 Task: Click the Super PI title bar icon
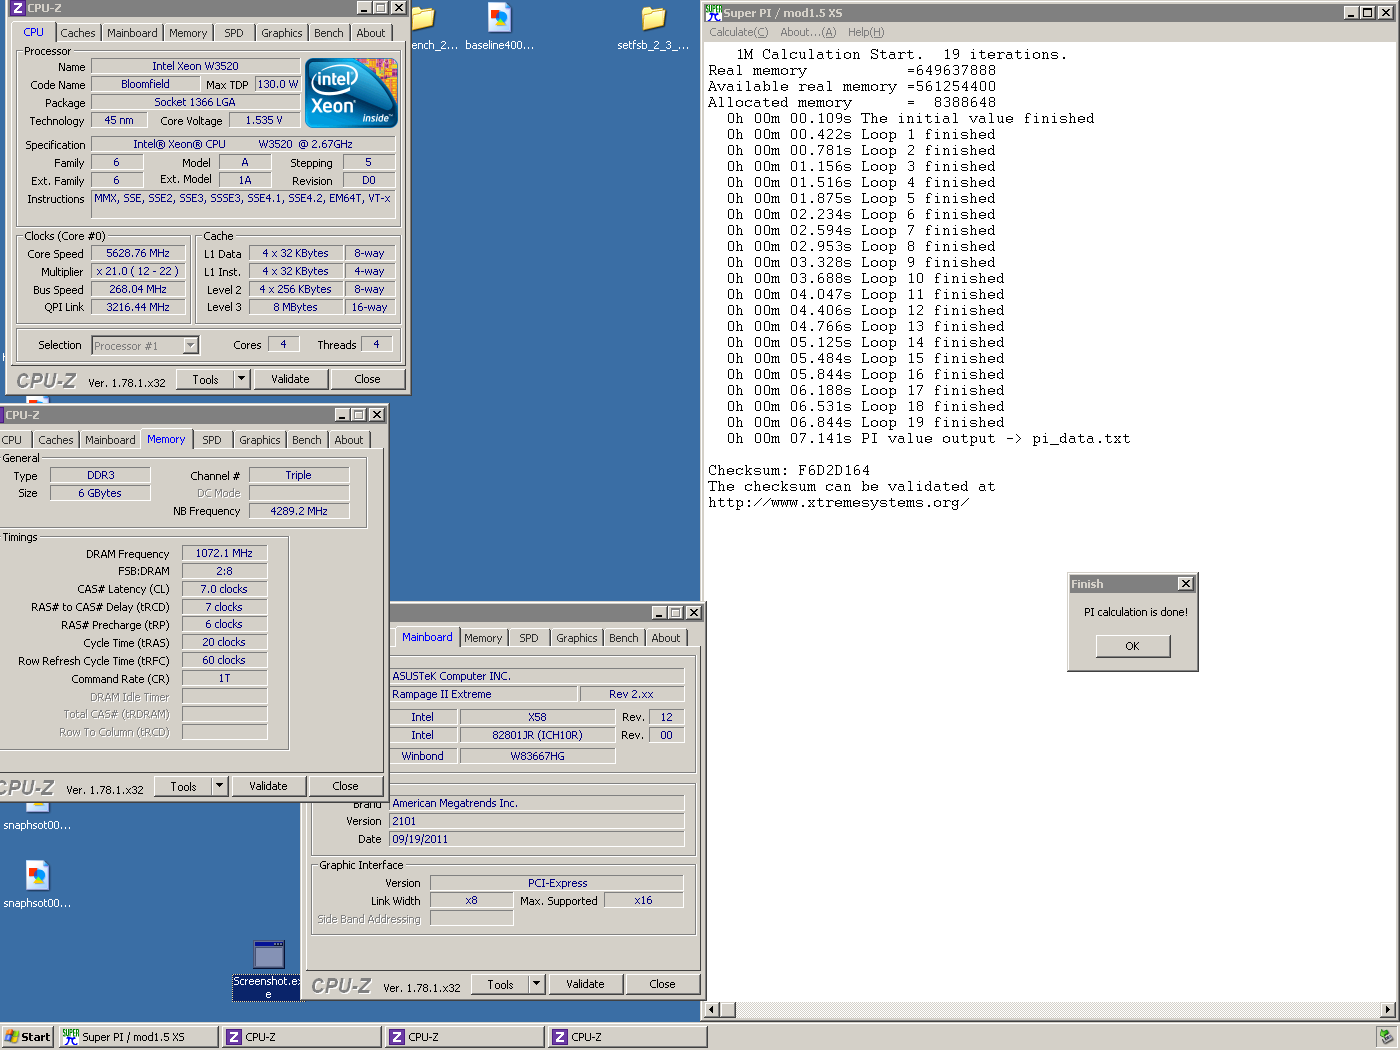[713, 12]
